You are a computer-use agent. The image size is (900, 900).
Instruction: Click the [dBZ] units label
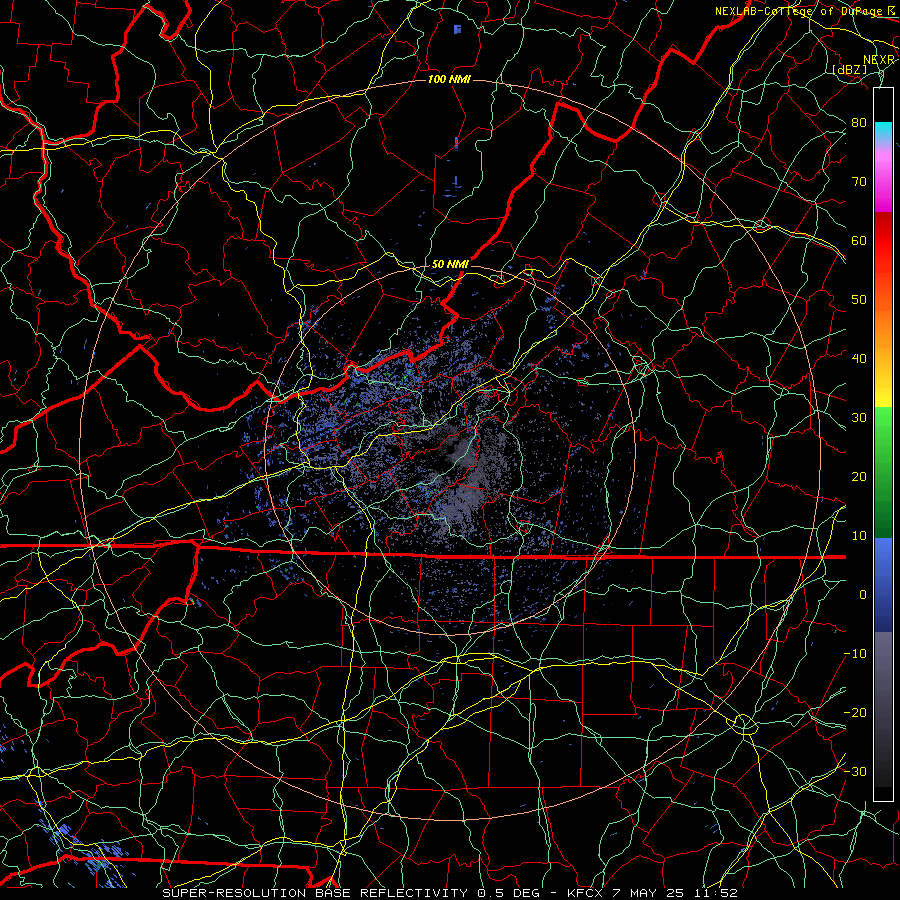(x=849, y=69)
